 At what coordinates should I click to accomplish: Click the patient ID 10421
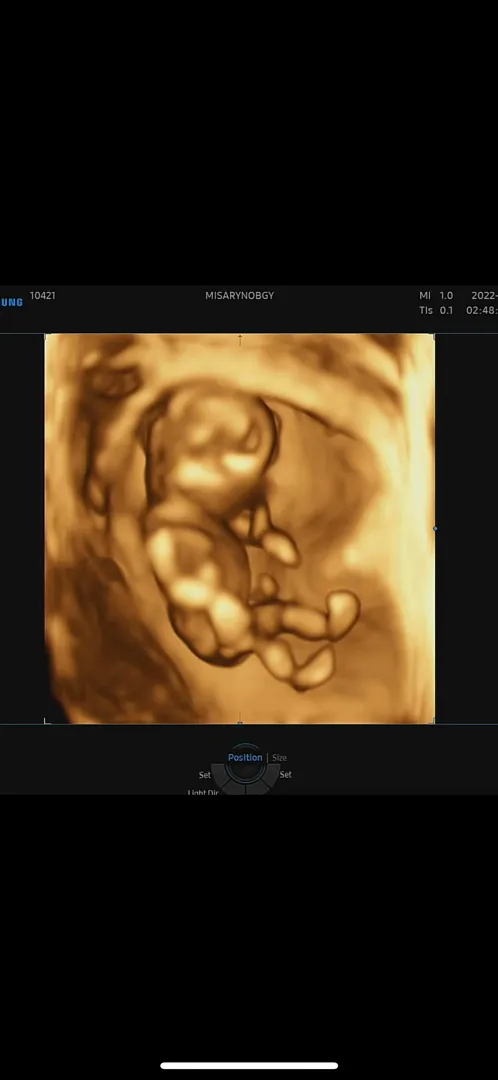pyautogui.click(x=43, y=295)
